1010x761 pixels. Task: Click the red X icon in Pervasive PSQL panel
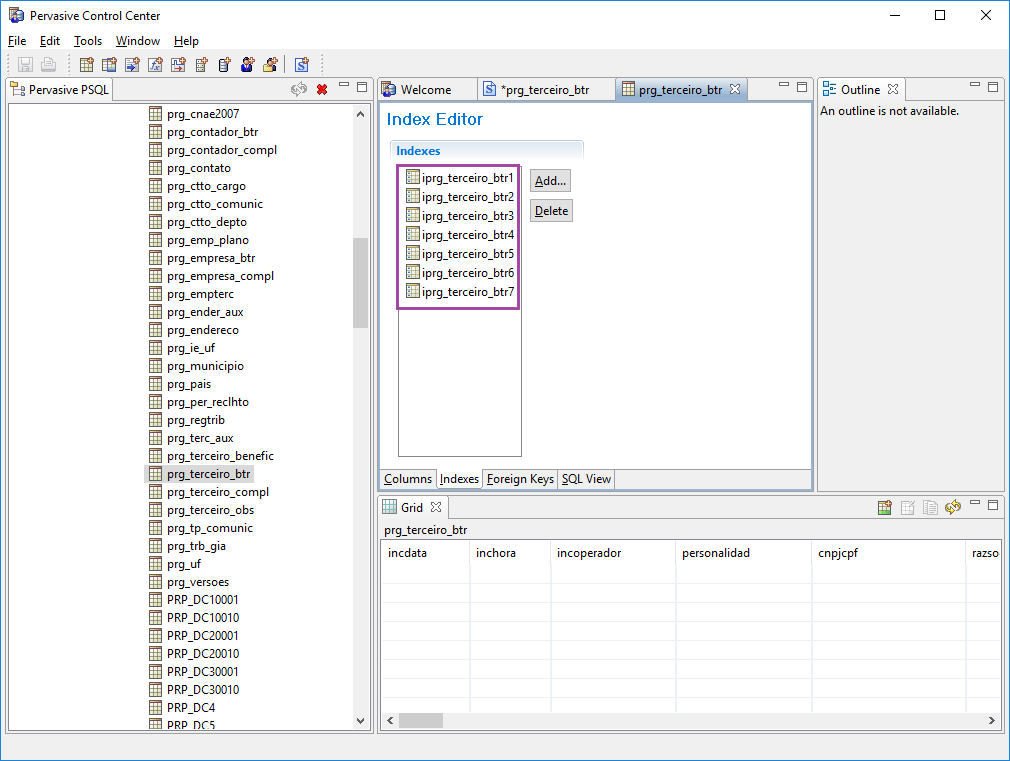(322, 90)
